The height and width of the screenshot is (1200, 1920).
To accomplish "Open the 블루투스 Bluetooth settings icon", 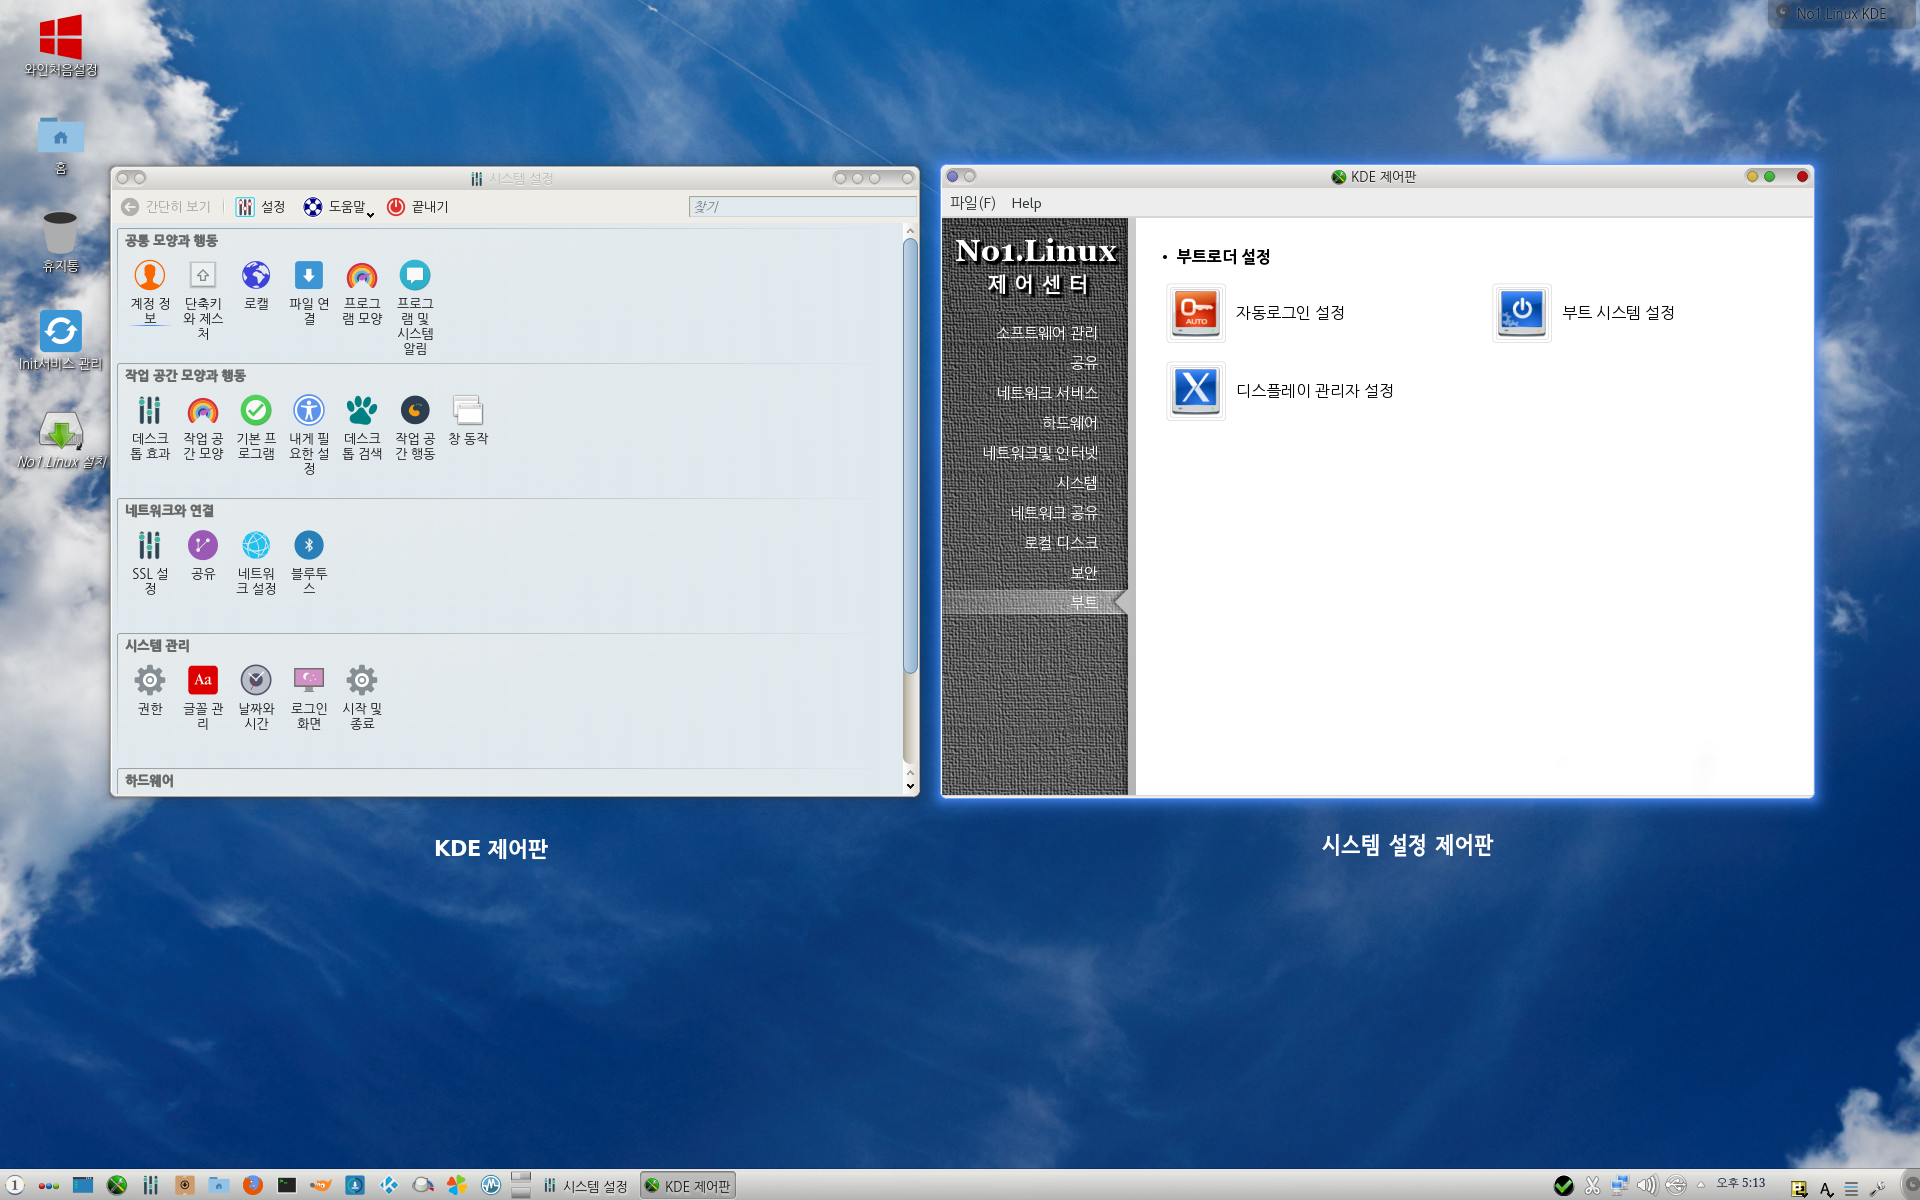I will tap(309, 562).
